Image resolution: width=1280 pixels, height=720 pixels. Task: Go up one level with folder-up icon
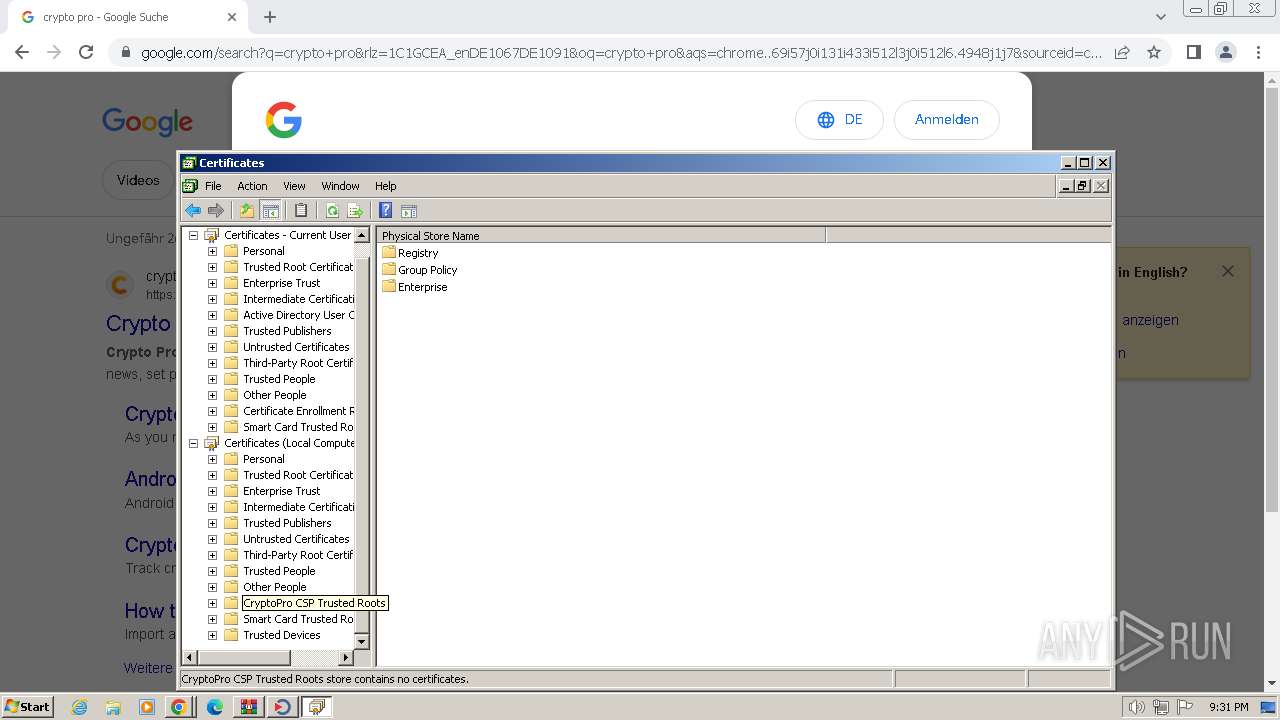click(x=246, y=210)
